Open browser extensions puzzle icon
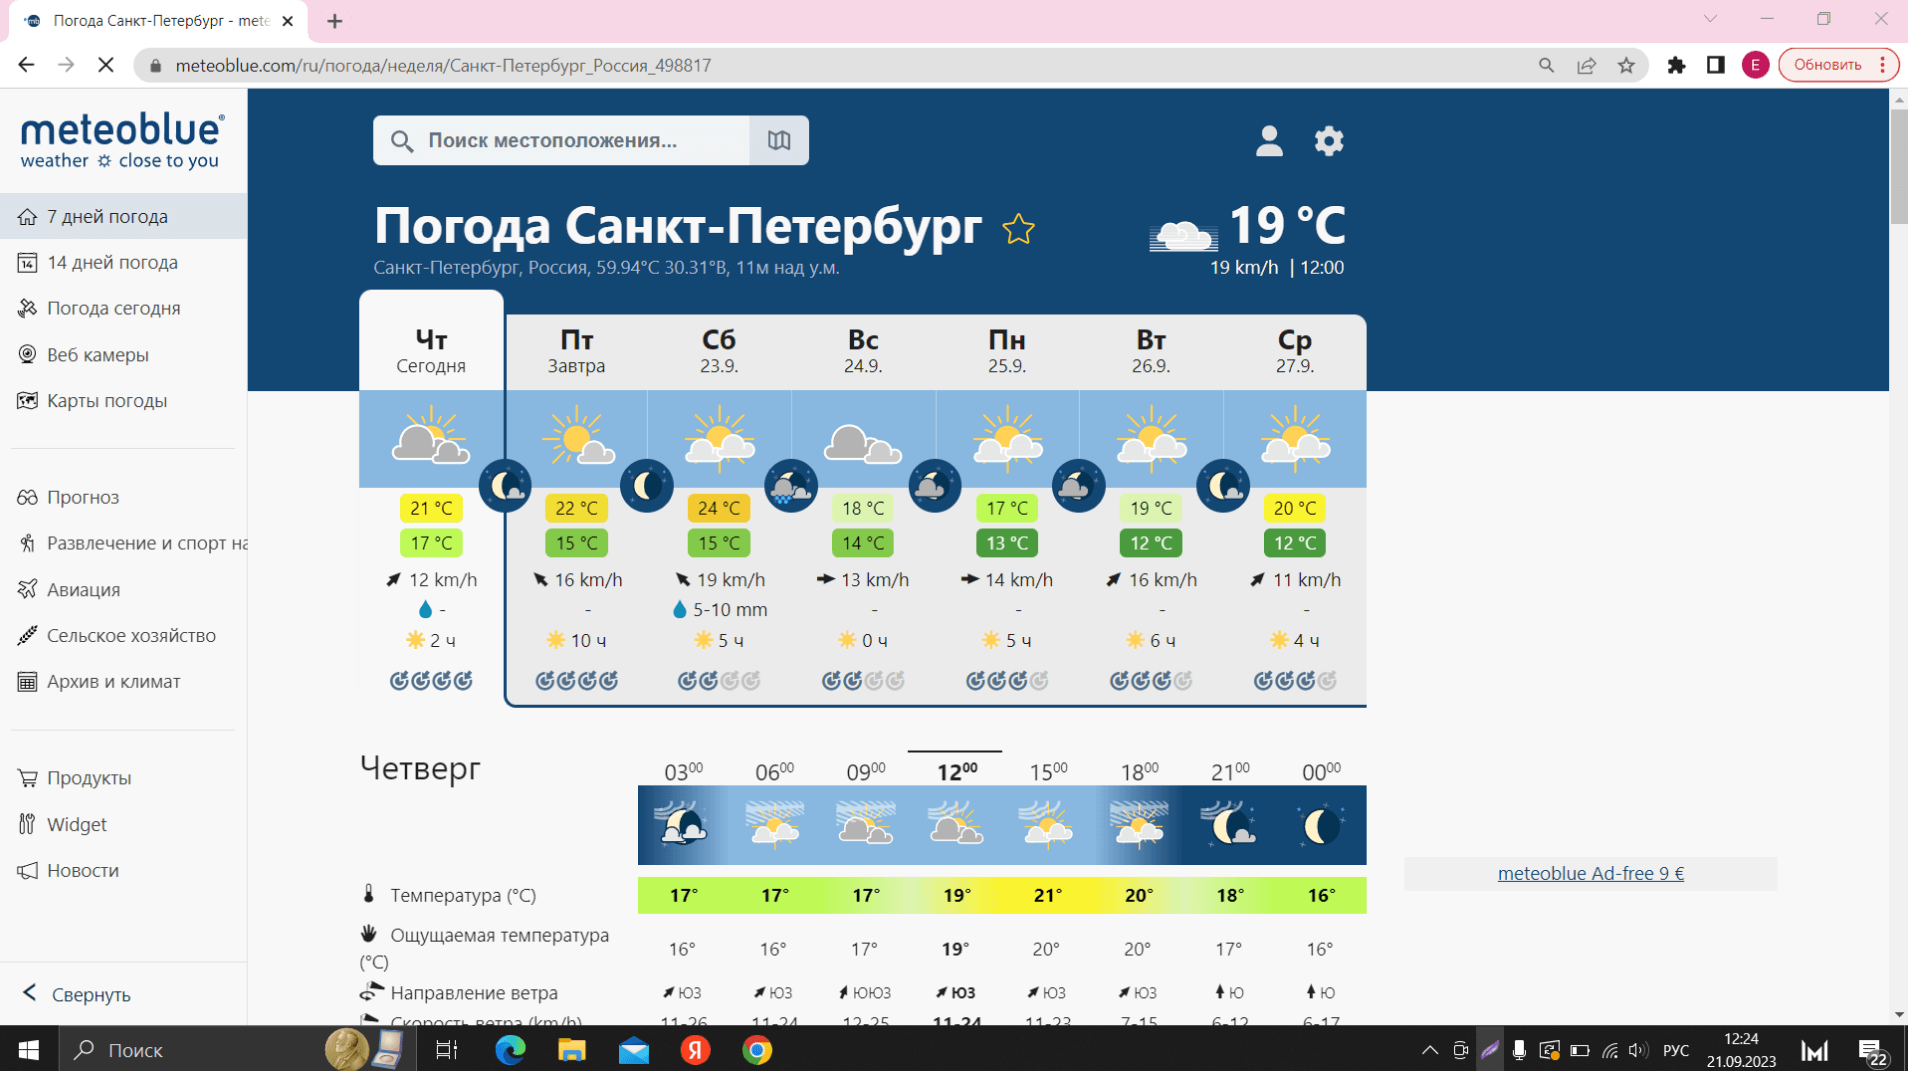The width and height of the screenshot is (1908, 1071). click(x=1676, y=65)
